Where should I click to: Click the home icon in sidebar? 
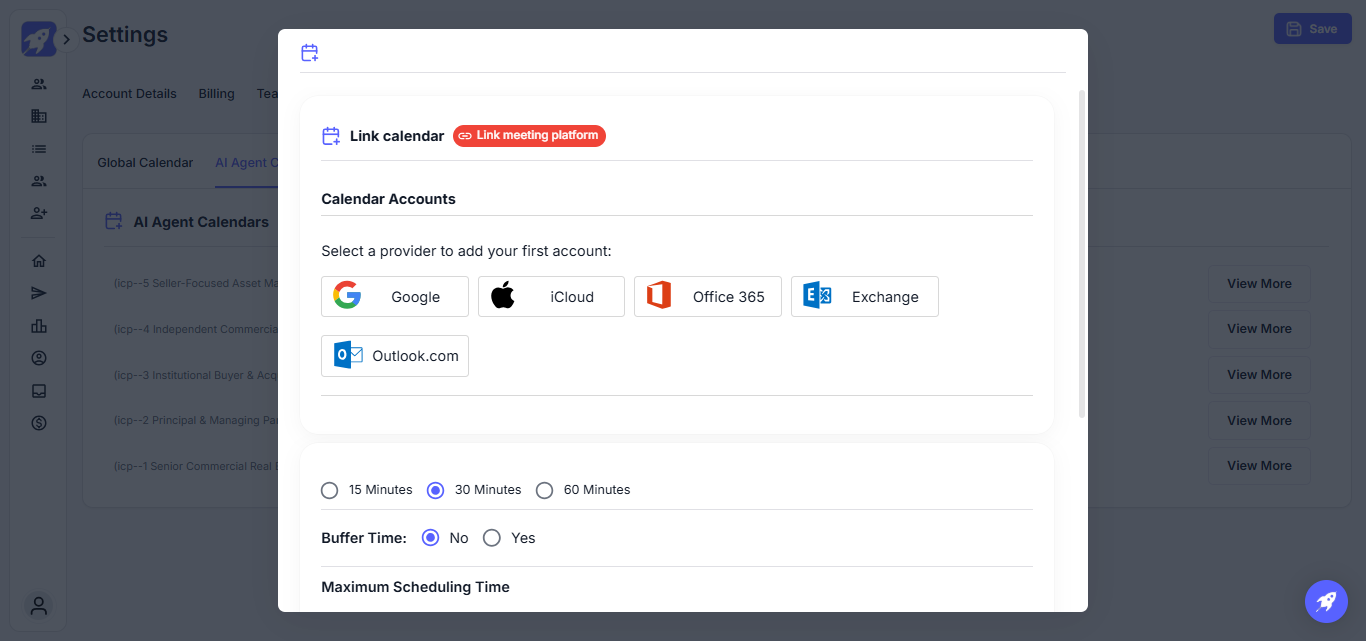(39, 261)
